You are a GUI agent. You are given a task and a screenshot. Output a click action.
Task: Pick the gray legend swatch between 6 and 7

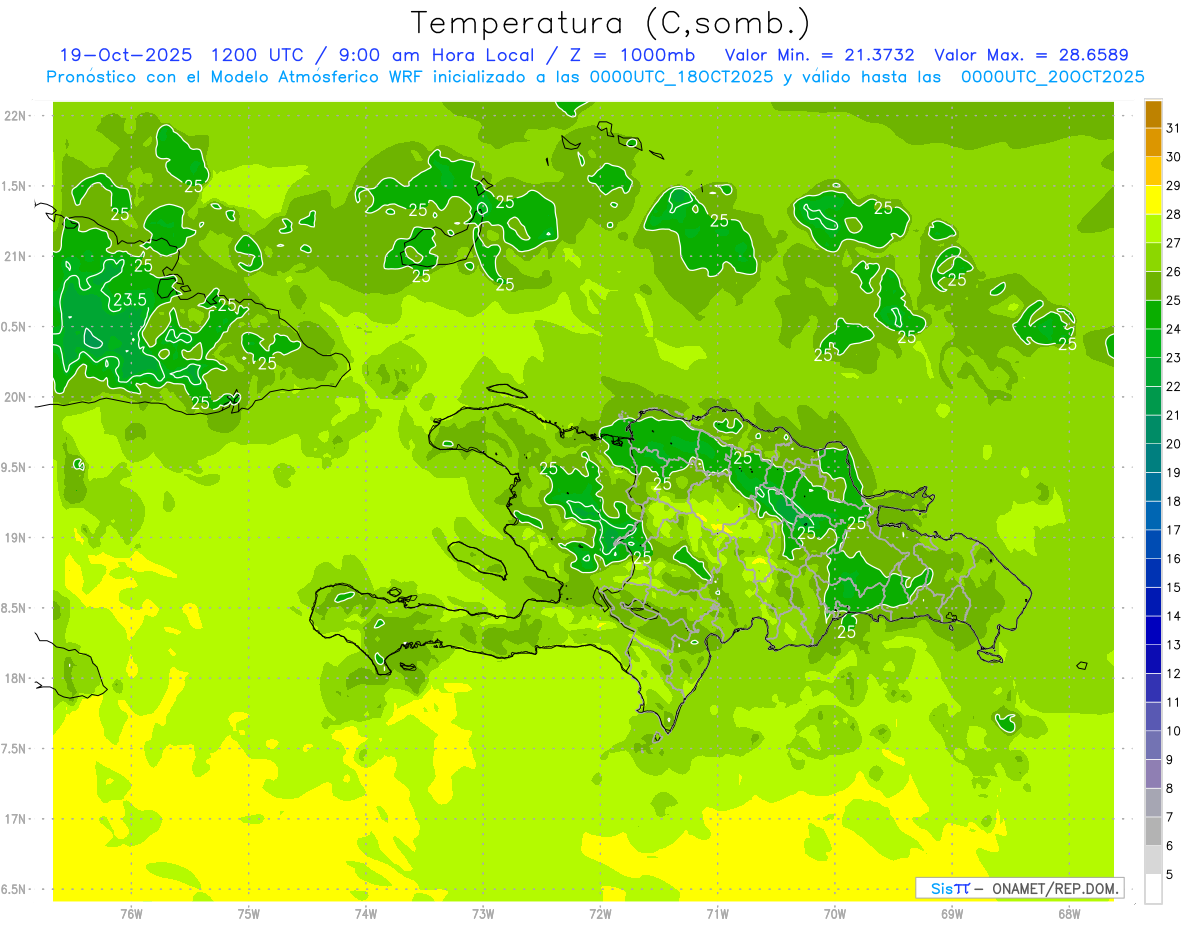[1154, 831]
